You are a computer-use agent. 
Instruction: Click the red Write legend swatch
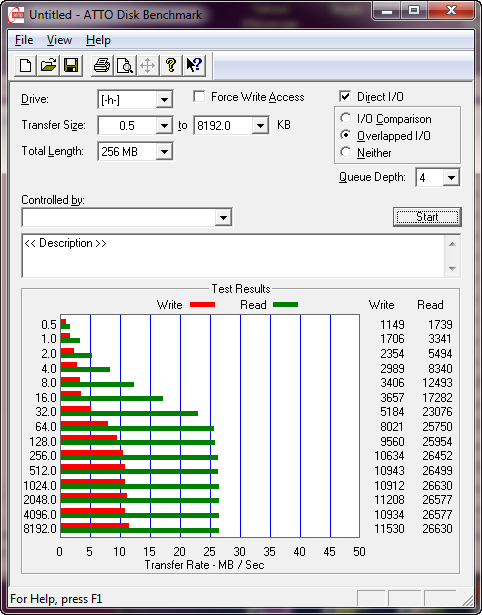[202, 304]
